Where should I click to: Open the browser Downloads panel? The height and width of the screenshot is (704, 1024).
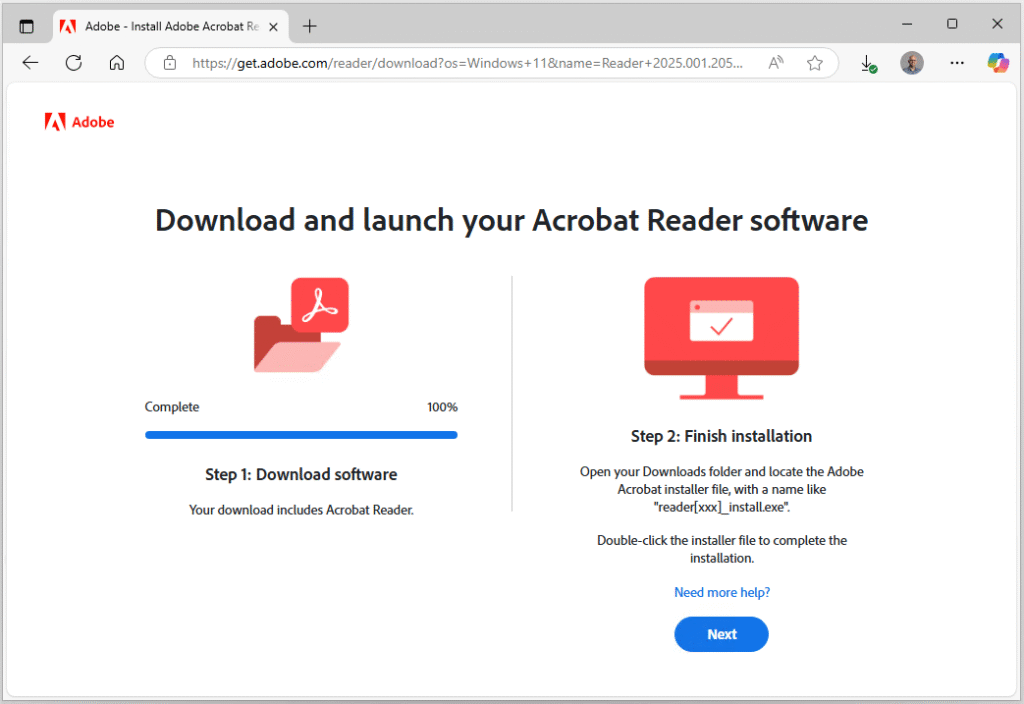[x=868, y=63]
